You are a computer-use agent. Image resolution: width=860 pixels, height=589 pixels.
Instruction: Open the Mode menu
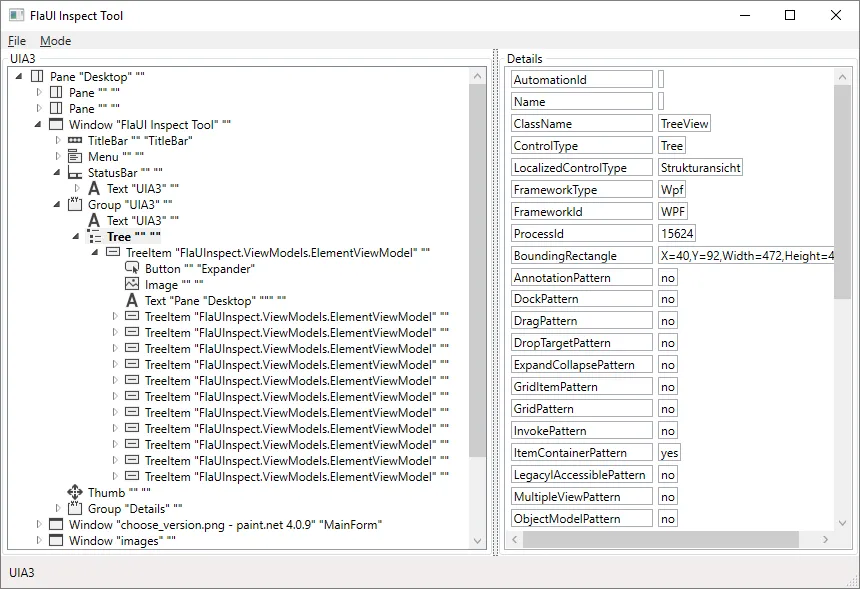pos(55,40)
